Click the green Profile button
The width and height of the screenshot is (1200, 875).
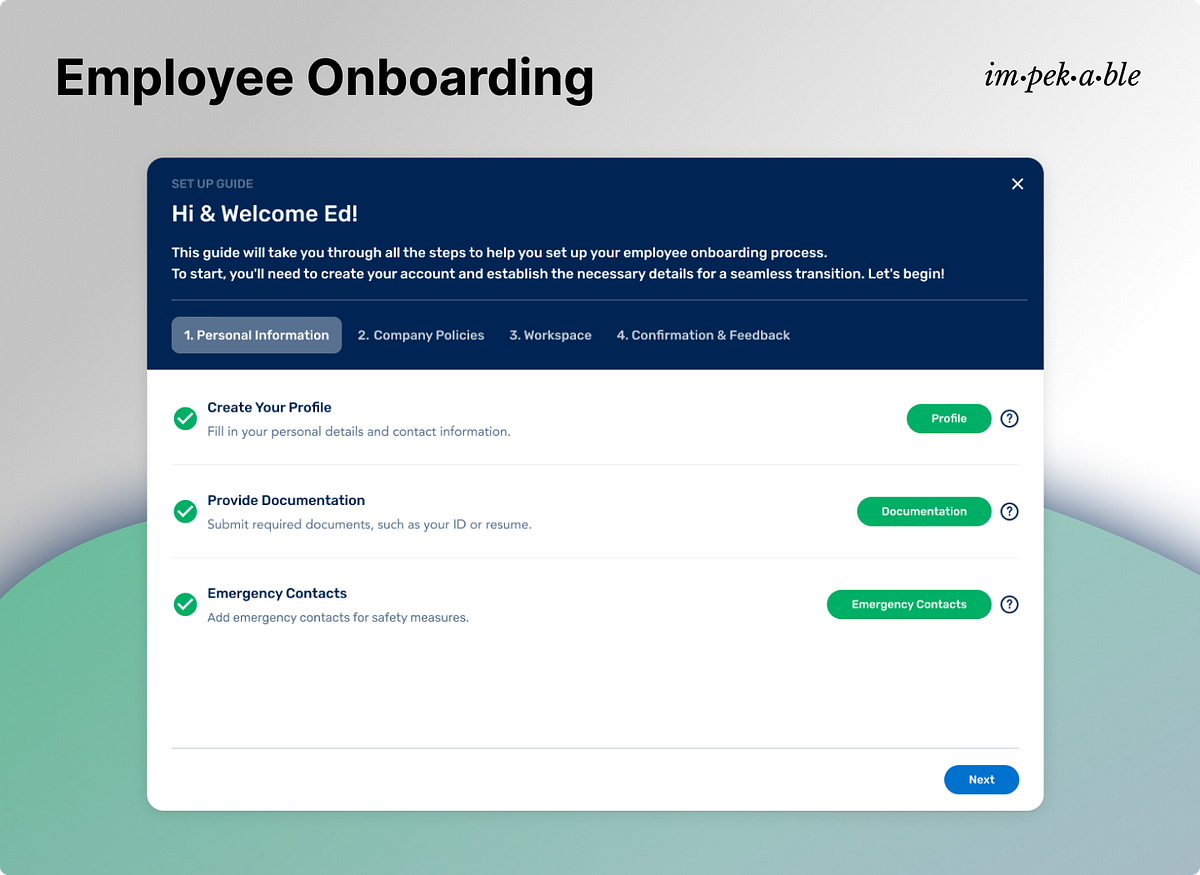[948, 418]
